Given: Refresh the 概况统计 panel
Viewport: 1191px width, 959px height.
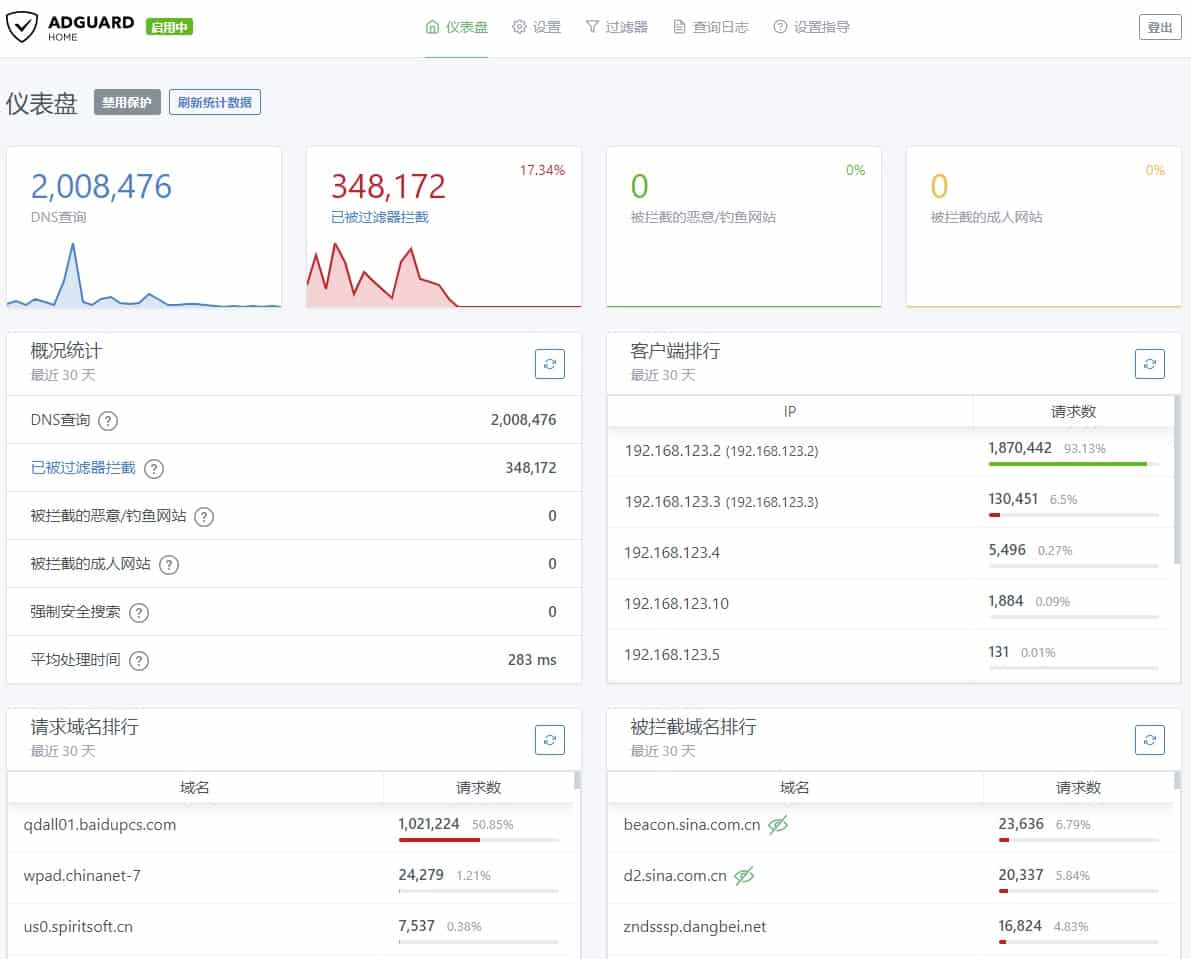Looking at the screenshot, I should coord(549,364).
